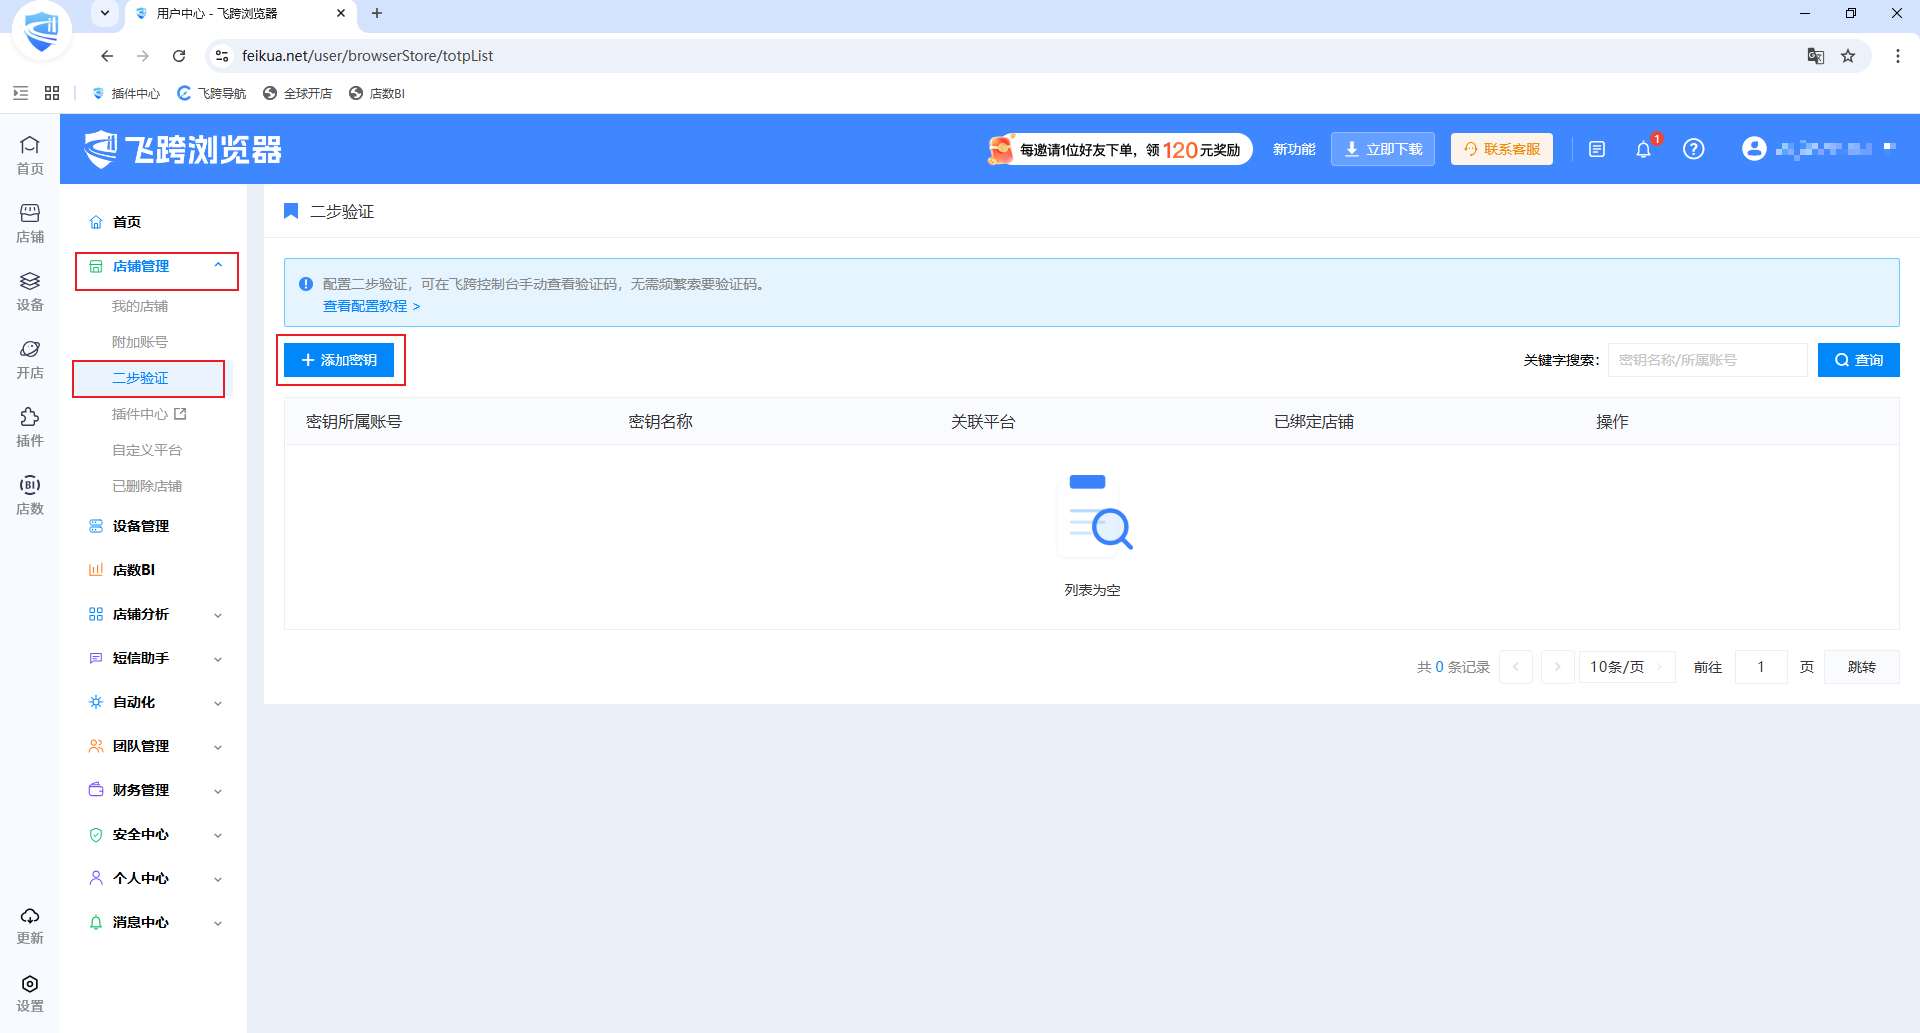Select 二步验证 submenu item
This screenshot has width=1920, height=1033.
[x=140, y=378]
